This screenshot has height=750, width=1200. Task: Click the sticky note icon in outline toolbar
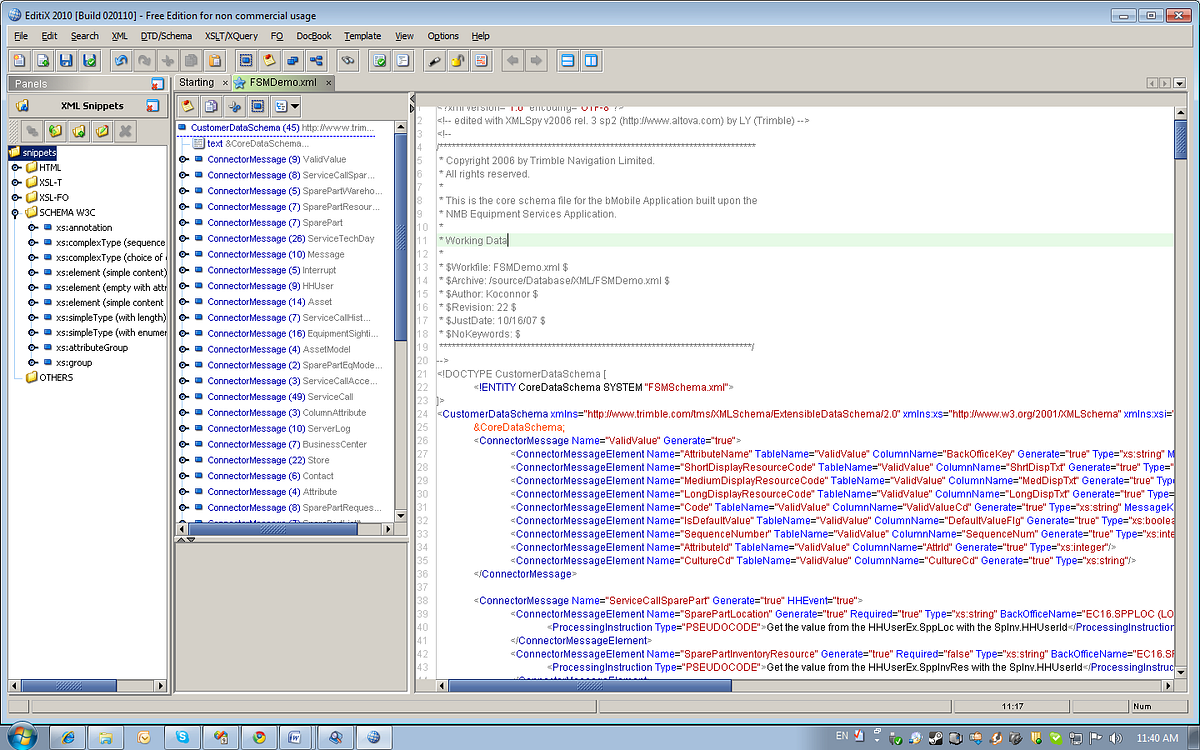tap(187, 106)
